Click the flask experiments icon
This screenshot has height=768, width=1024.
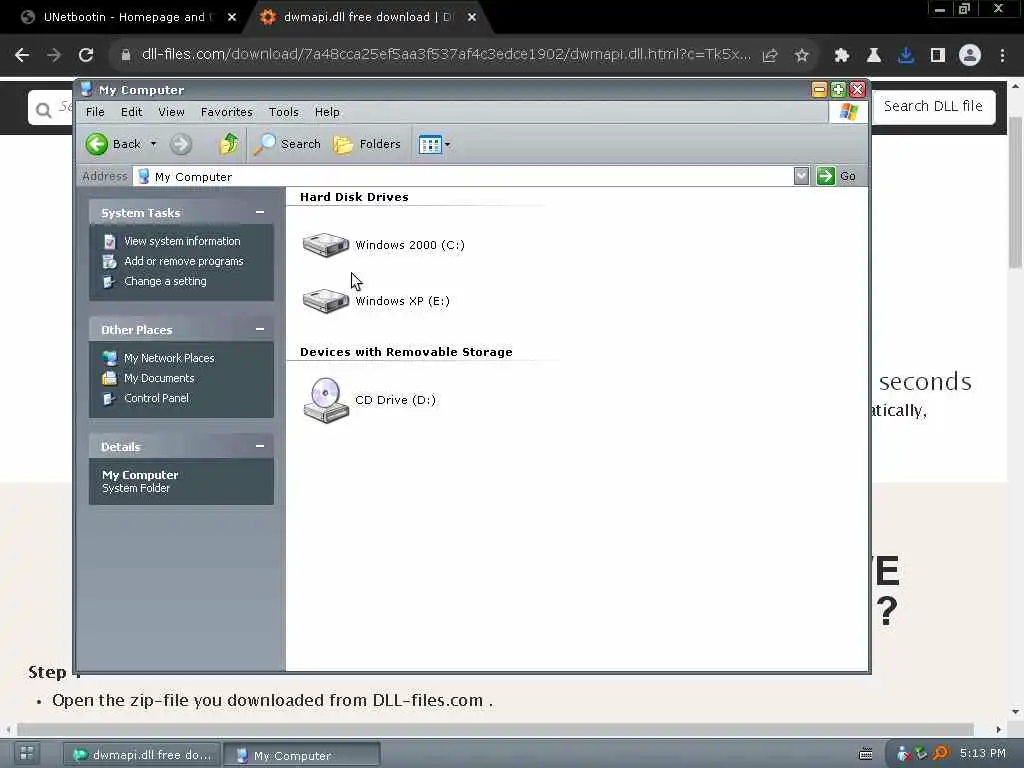click(874, 56)
